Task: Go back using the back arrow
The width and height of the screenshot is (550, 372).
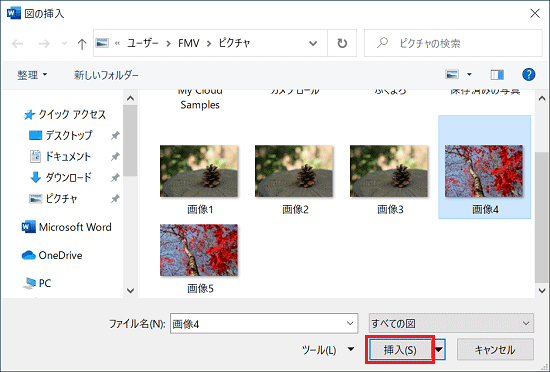Action: (18, 43)
